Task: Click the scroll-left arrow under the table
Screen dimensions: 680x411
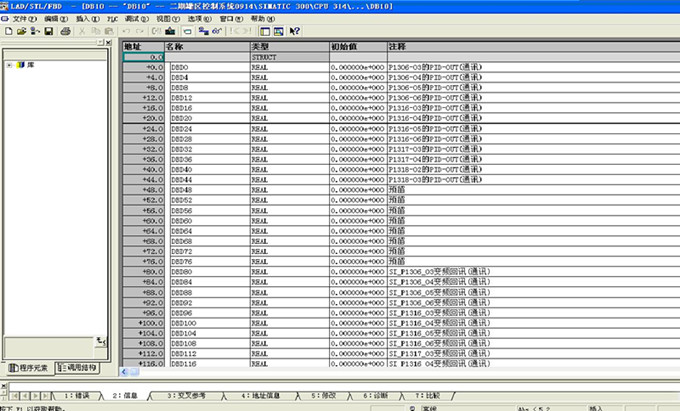Action: tap(124, 372)
